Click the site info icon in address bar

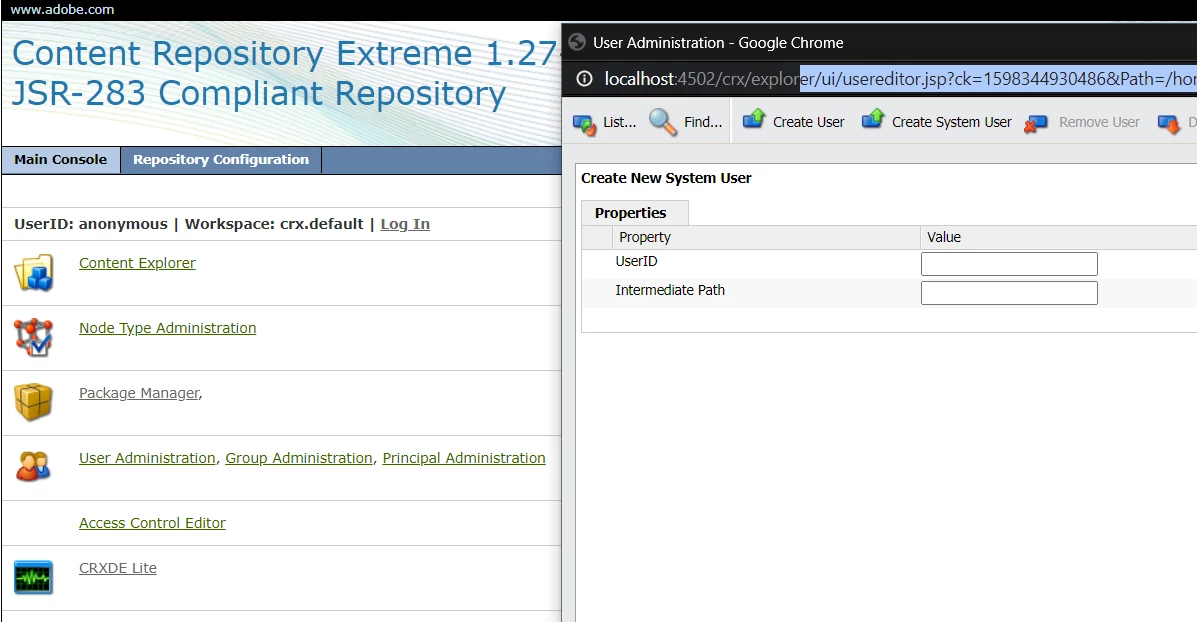tap(584, 79)
